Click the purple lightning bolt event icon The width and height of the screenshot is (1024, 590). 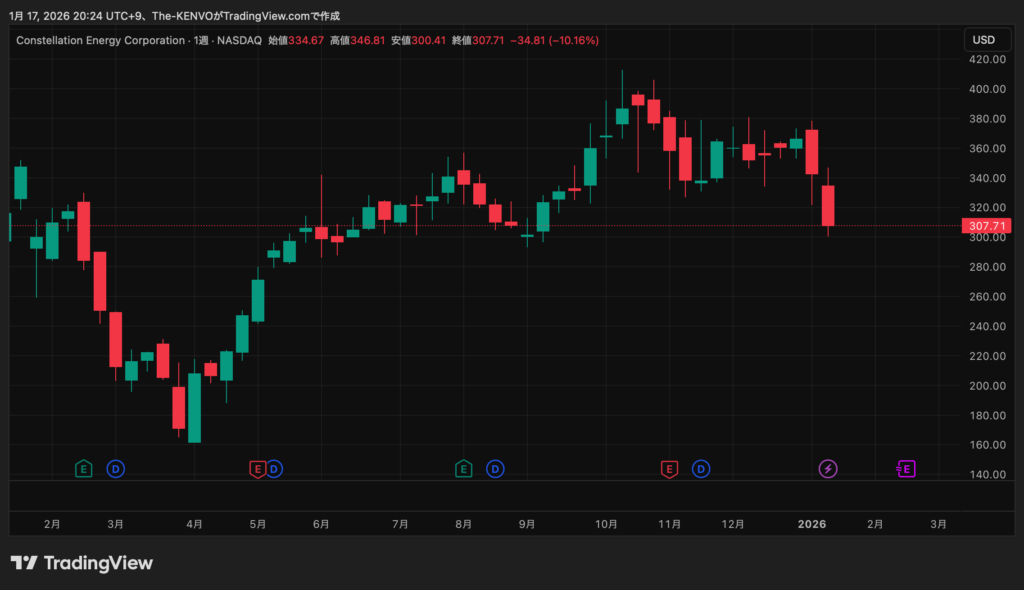(828, 468)
